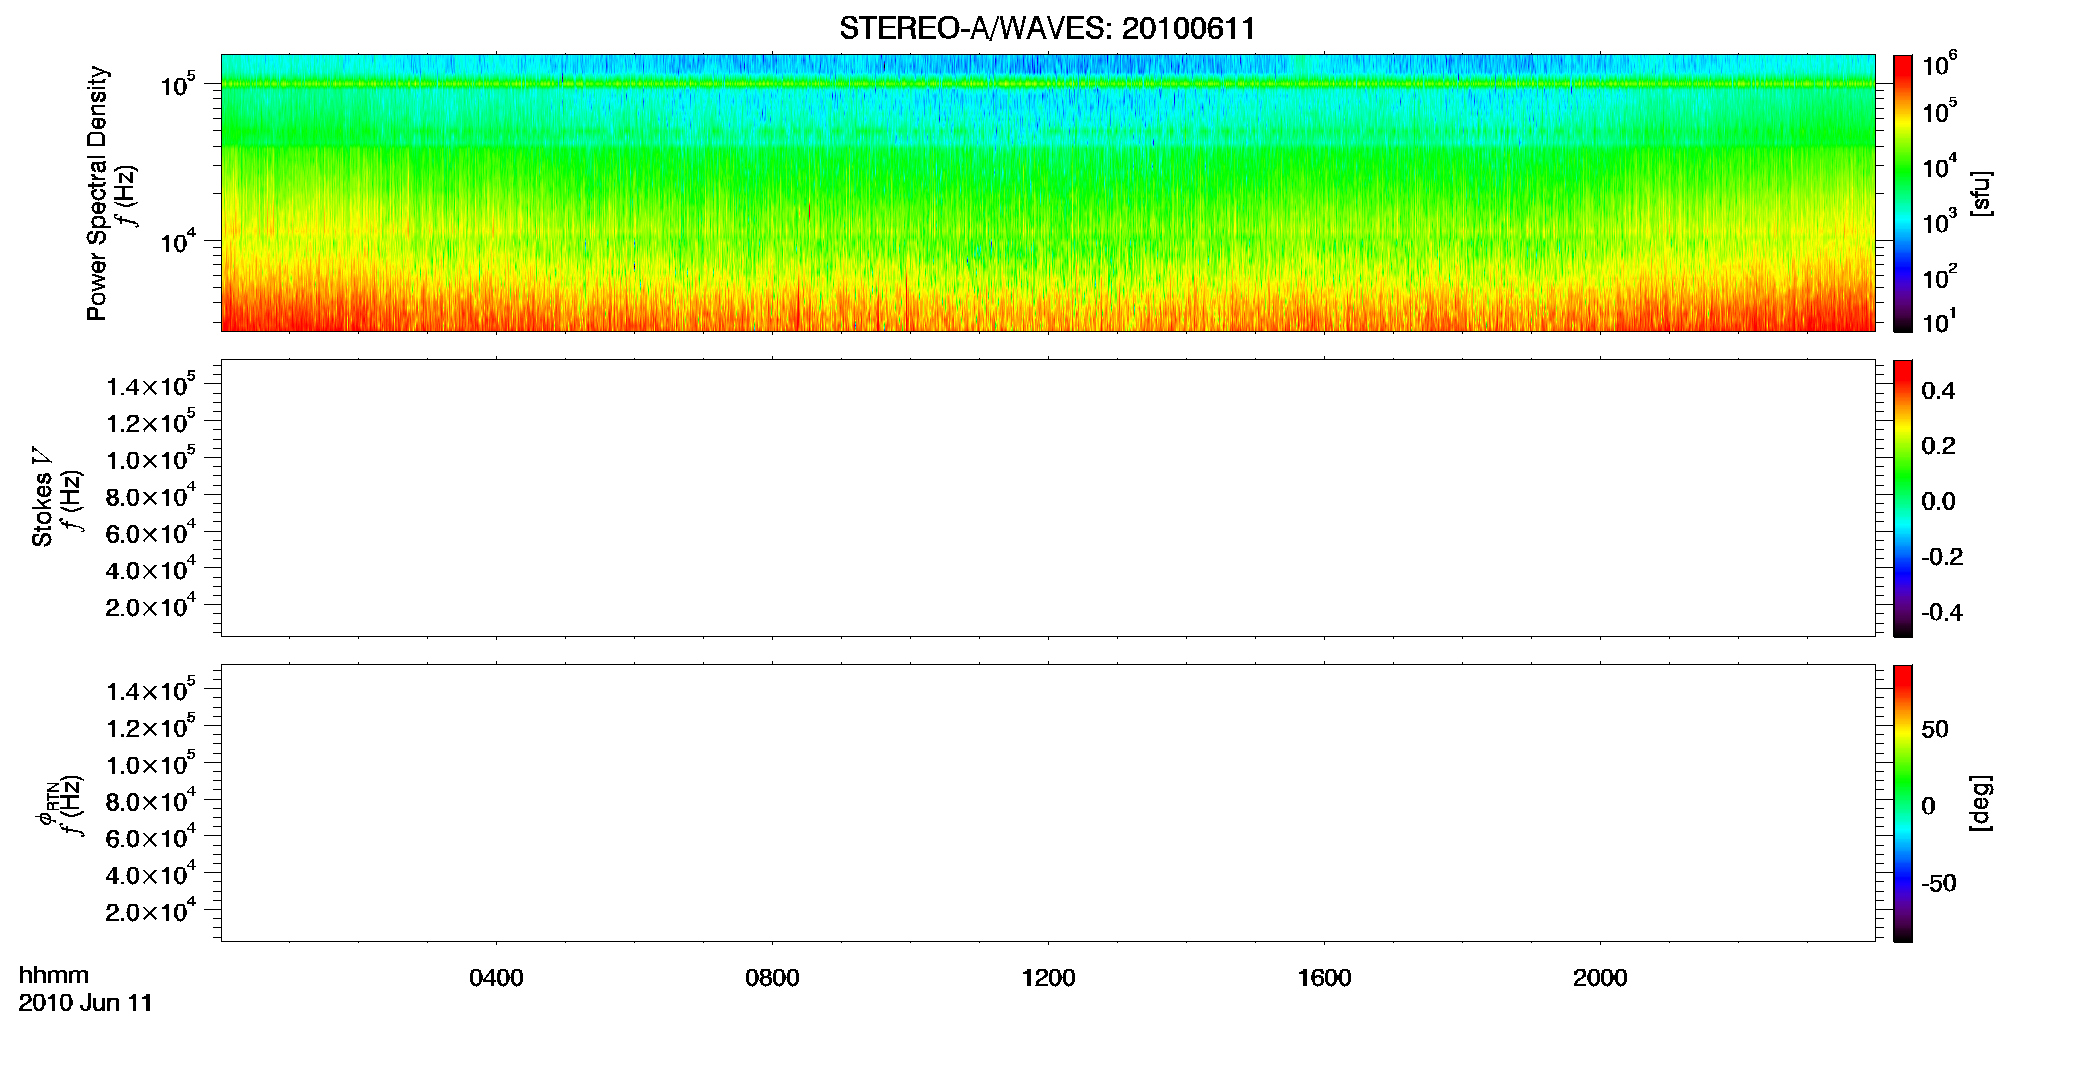Click the sfu power spectral density color bar
The image size is (2096, 1080).
(1903, 193)
